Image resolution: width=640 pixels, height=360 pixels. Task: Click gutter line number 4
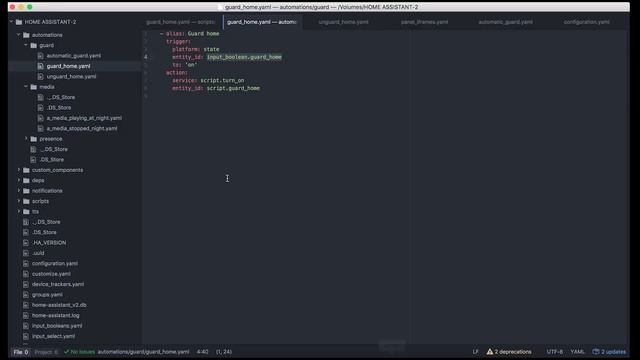tap(146, 57)
